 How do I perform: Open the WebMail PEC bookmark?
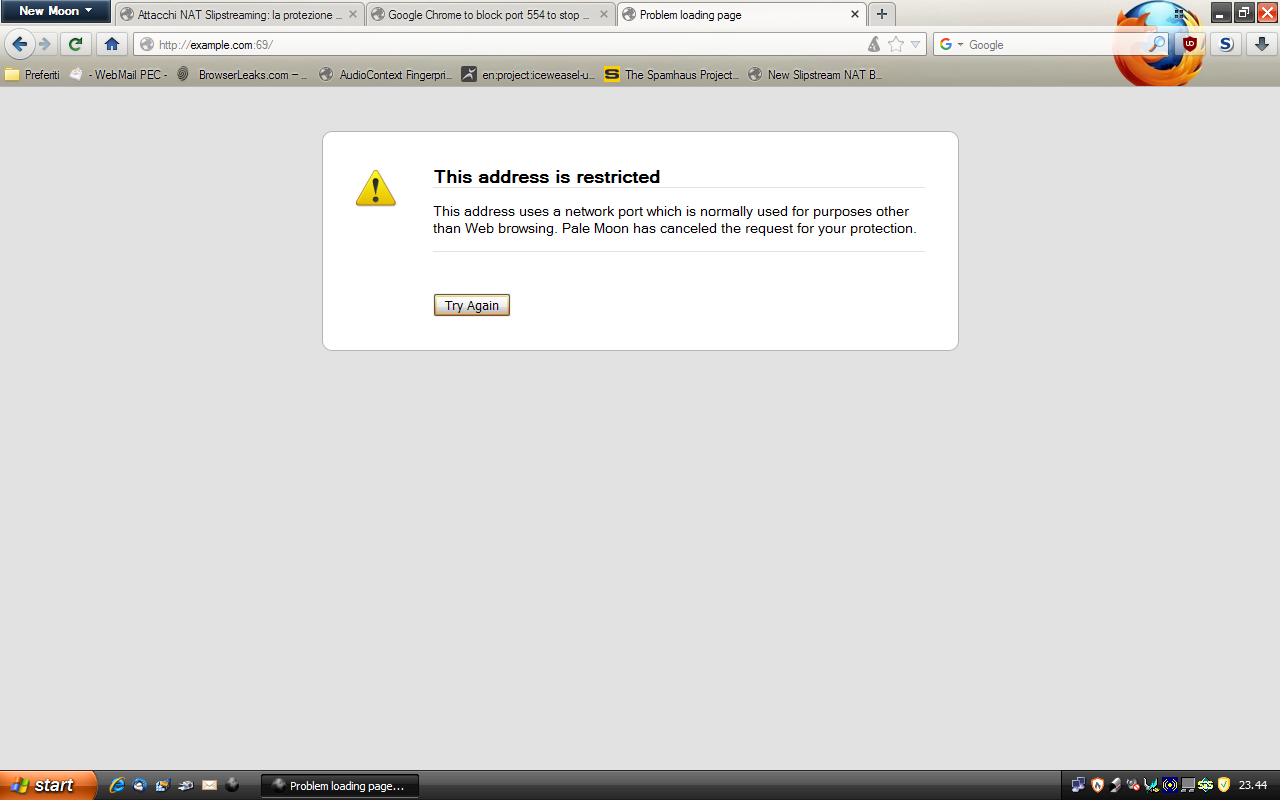(x=118, y=74)
